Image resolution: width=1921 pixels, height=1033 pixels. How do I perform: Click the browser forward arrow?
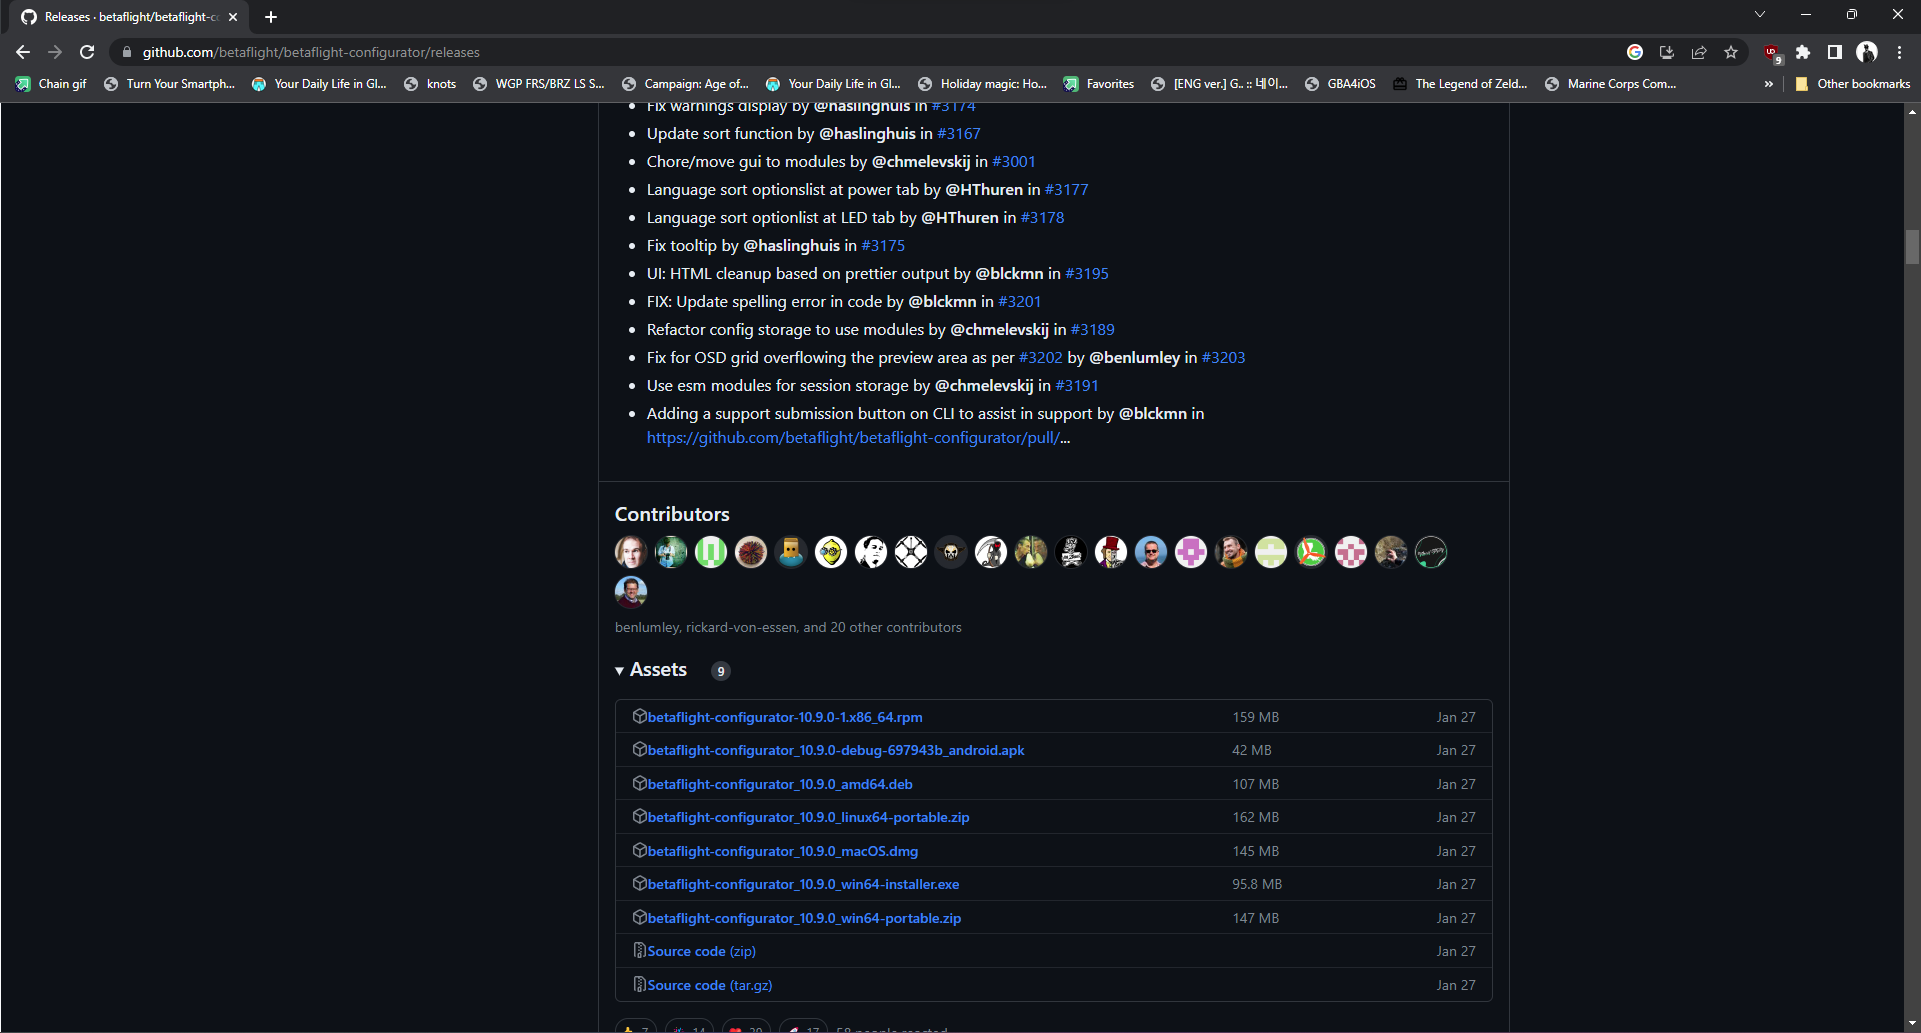tap(55, 52)
